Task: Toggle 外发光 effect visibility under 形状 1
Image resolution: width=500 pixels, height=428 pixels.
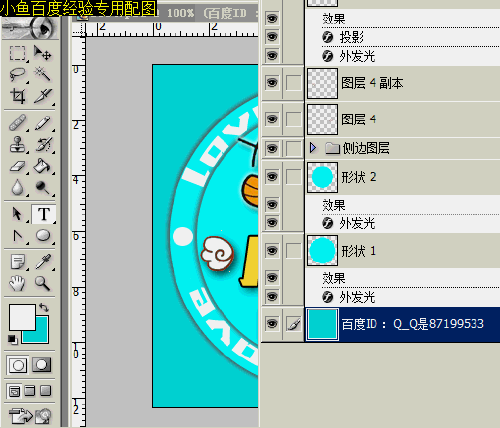Action: click(x=272, y=296)
